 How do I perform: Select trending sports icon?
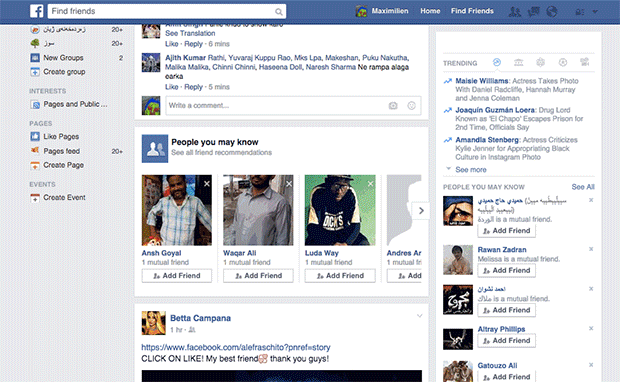(563, 62)
